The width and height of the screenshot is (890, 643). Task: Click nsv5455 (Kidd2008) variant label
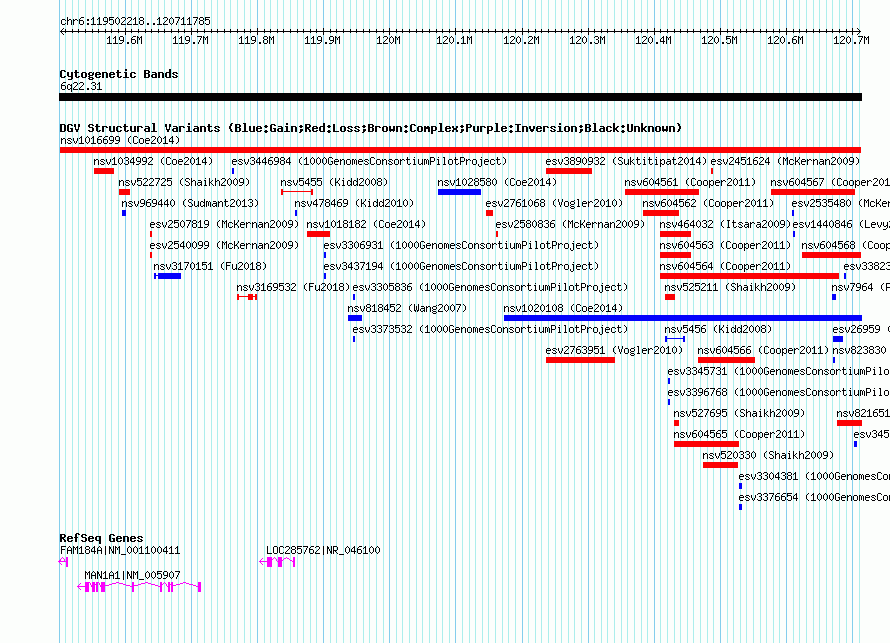click(334, 182)
